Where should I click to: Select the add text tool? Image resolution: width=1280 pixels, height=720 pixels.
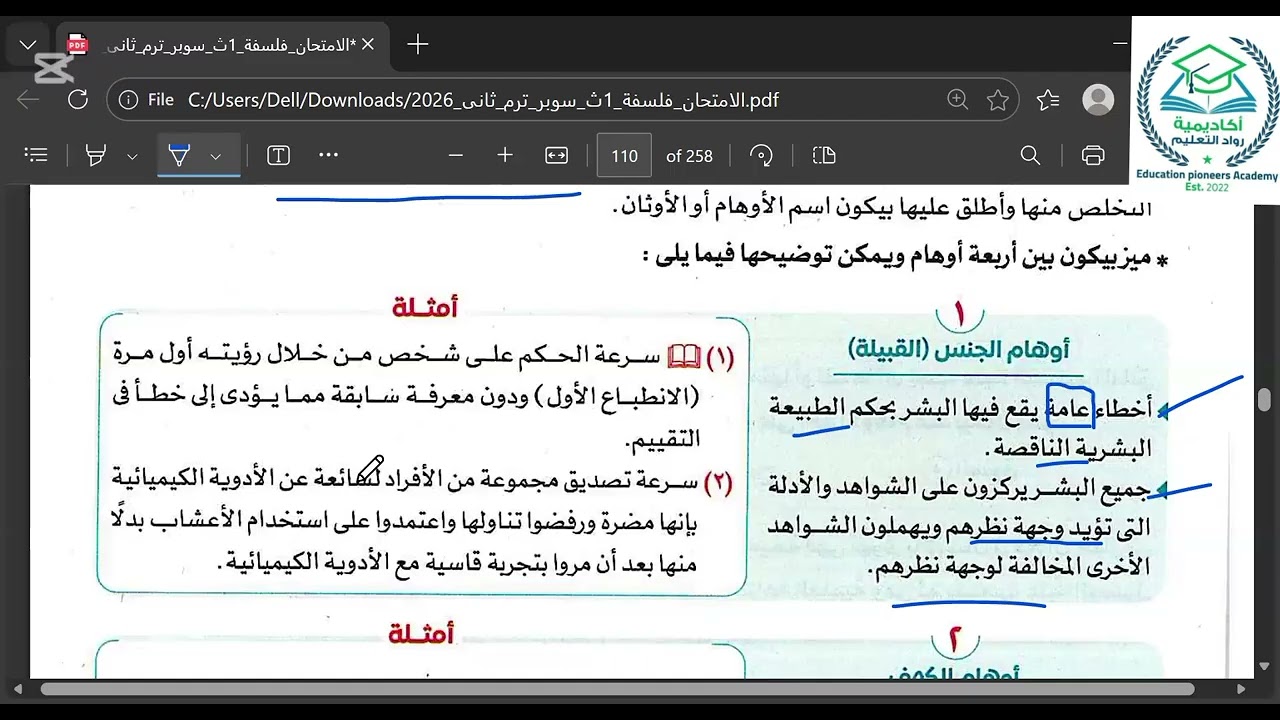pyautogui.click(x=278, y=155)
